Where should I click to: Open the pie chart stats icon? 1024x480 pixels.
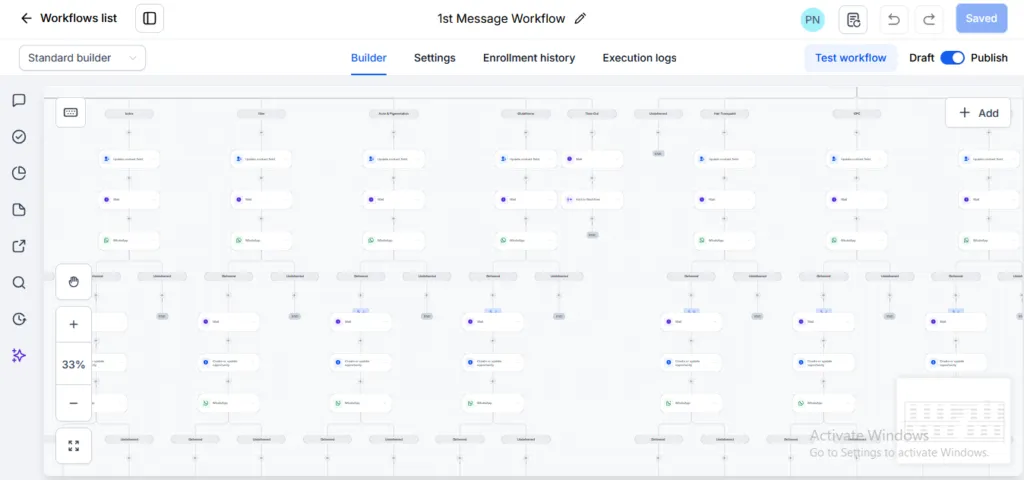(19, 173)
